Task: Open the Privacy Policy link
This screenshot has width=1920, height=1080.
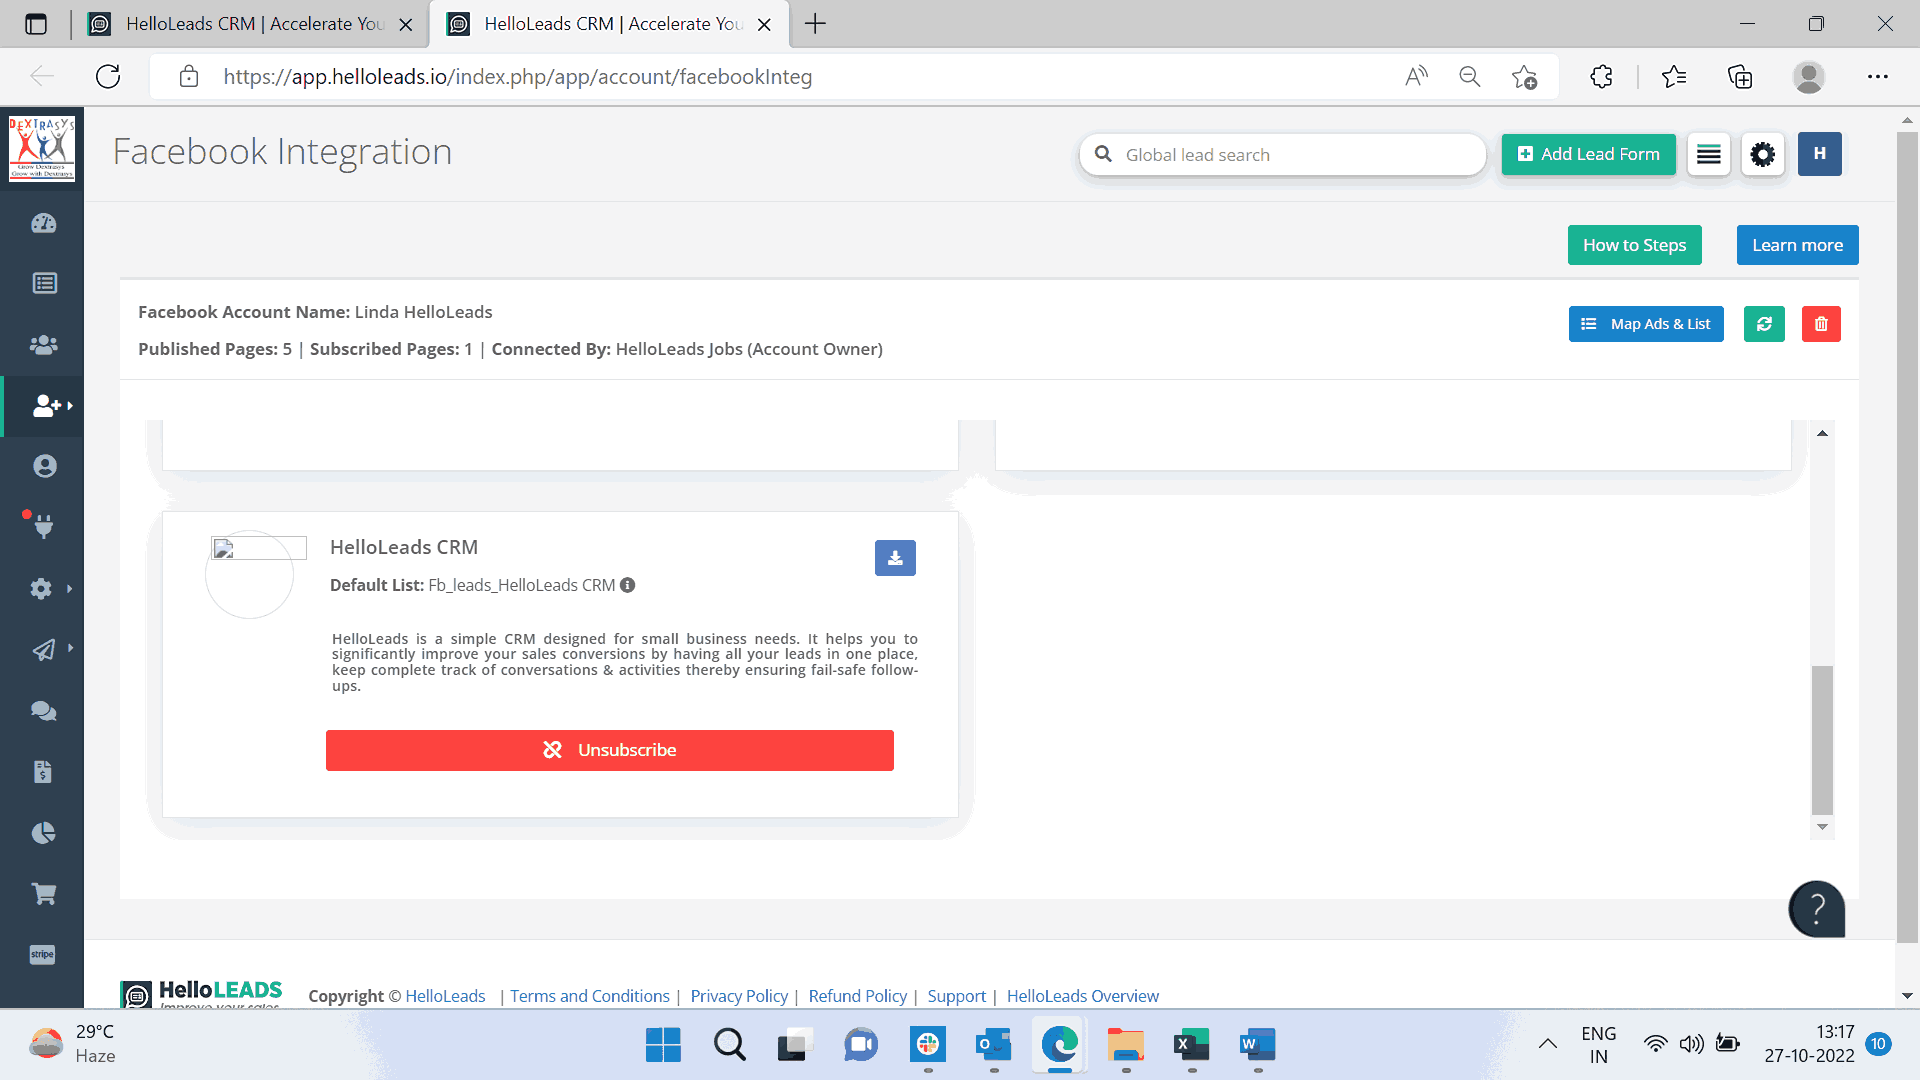Action: (x=739, y=996)
